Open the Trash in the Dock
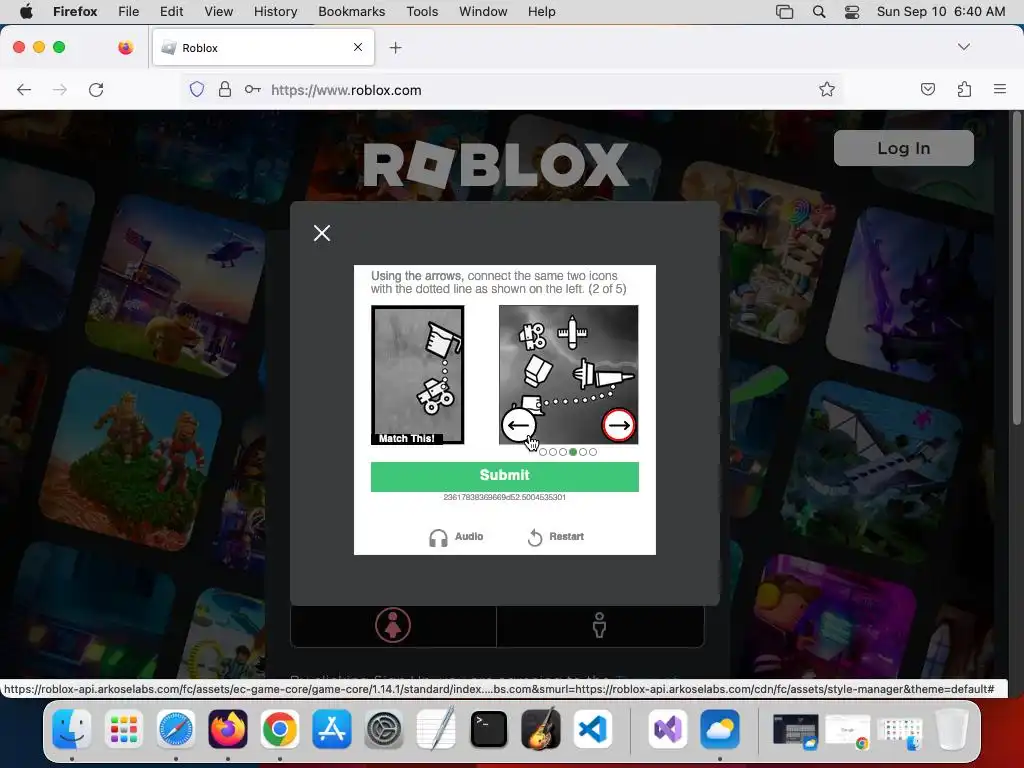Image resolution: width=1024 pixels, height=768 pixels. 952,729
